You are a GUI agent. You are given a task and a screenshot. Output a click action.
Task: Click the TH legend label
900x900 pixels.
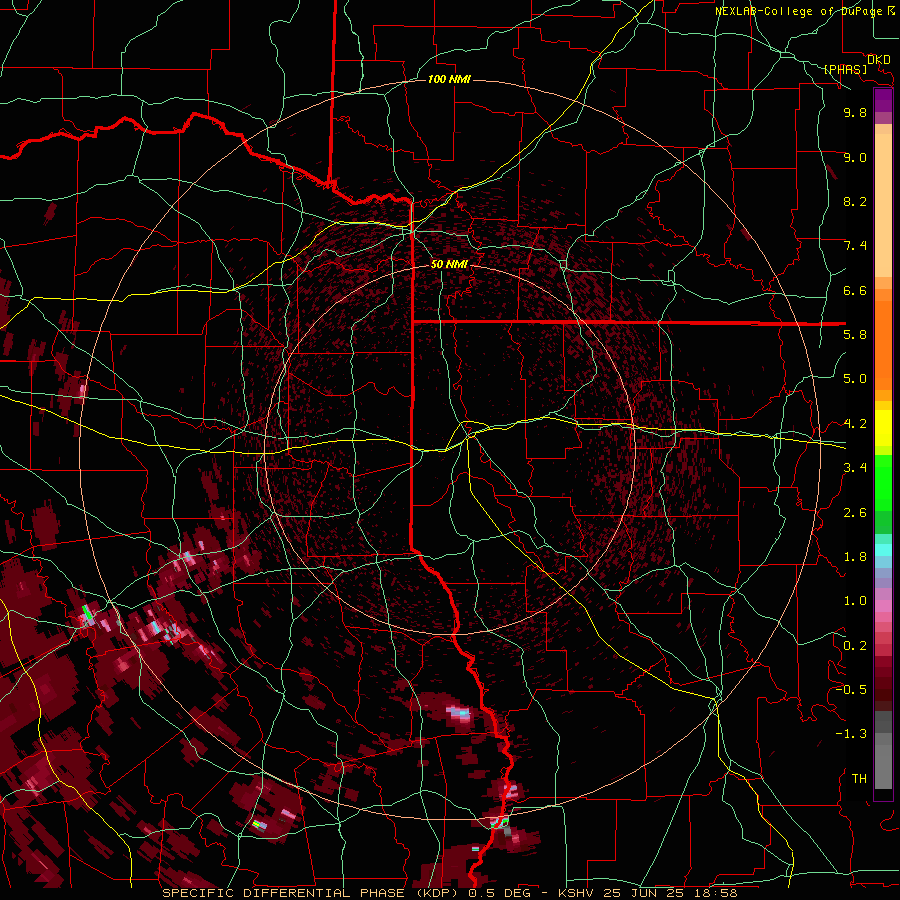[x=859, y=779]
